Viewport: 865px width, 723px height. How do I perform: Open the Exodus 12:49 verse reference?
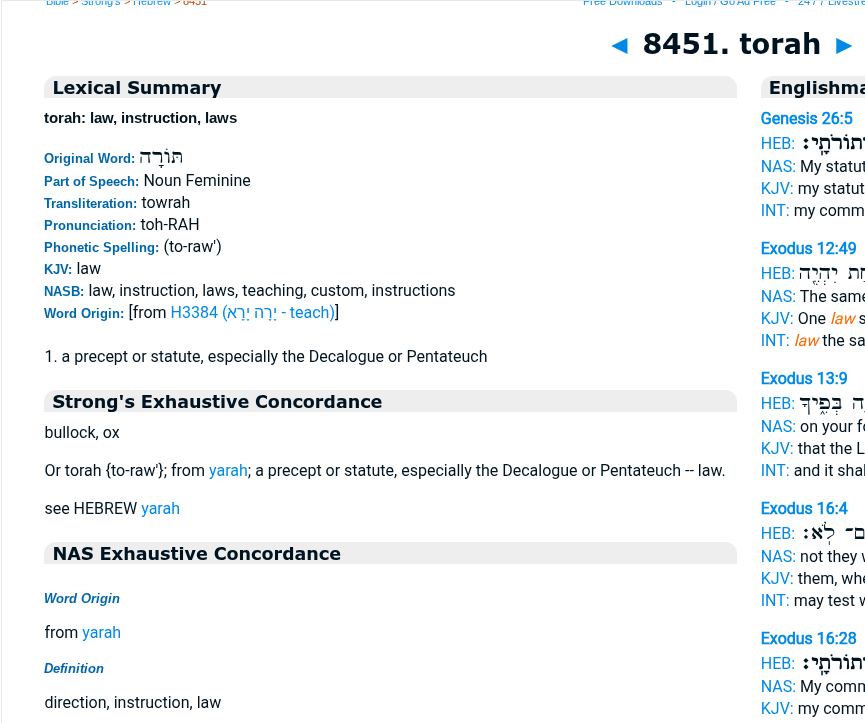coord(808,249)
